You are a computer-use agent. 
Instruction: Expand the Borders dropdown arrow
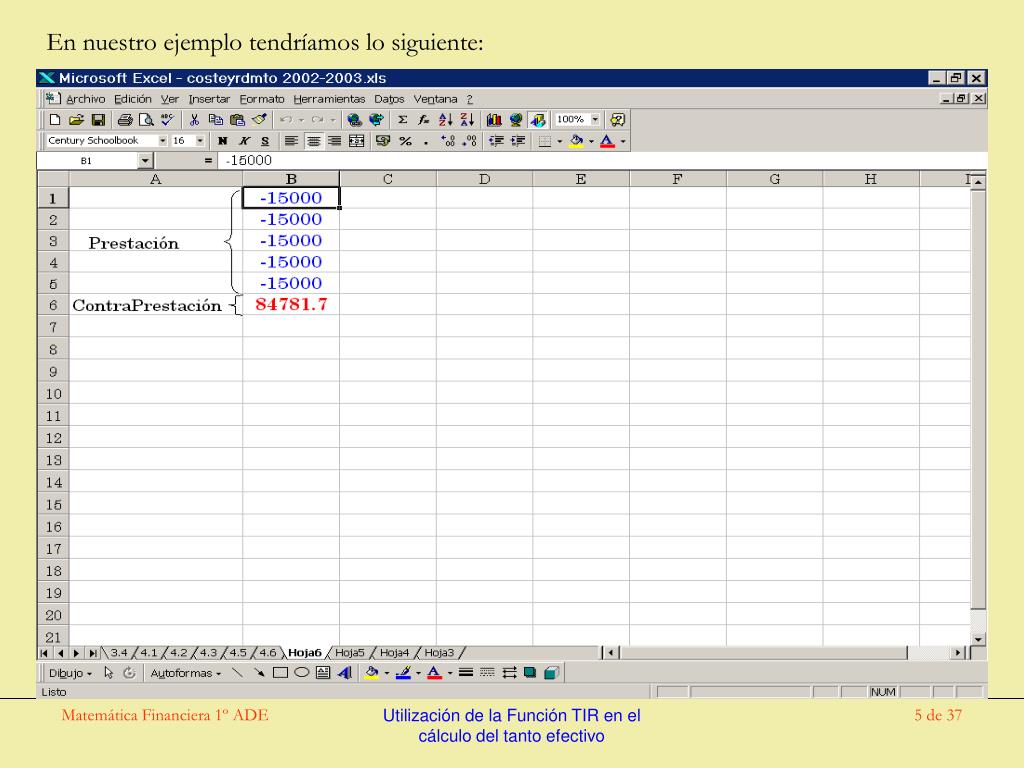point(560,141)
